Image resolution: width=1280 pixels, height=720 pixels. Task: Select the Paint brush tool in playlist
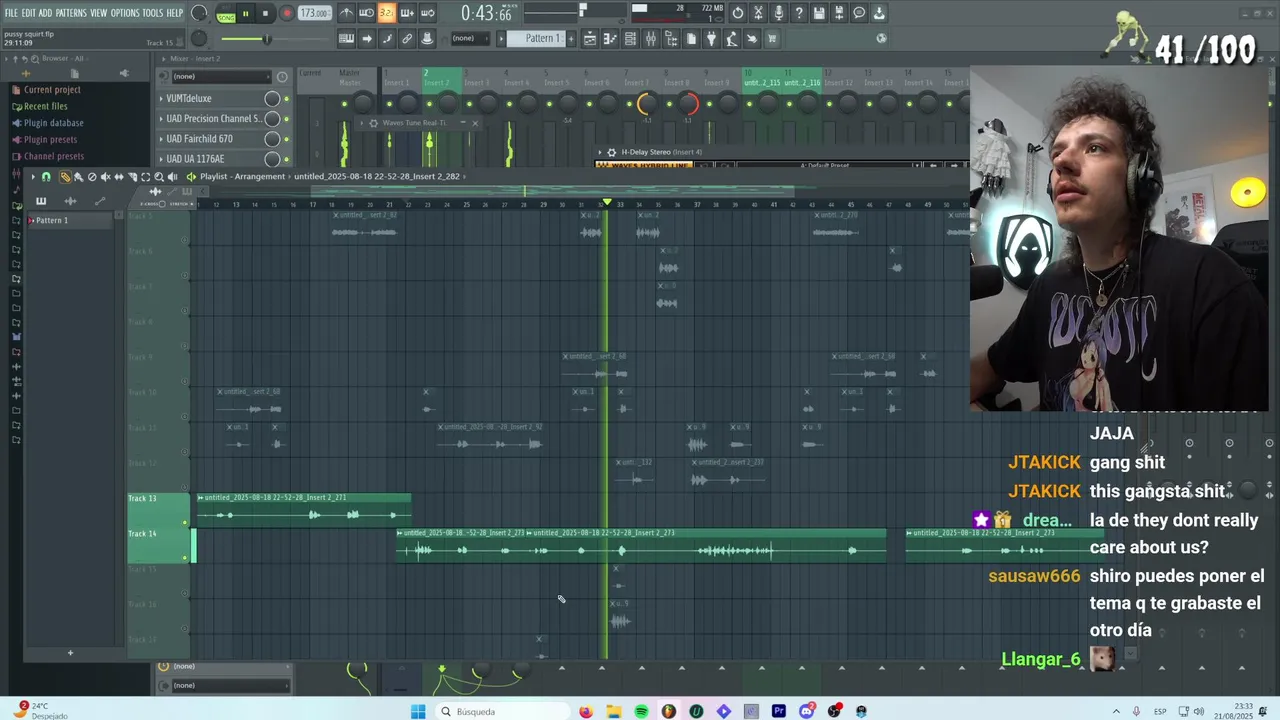pyautogui.click(x=78, y=177)
